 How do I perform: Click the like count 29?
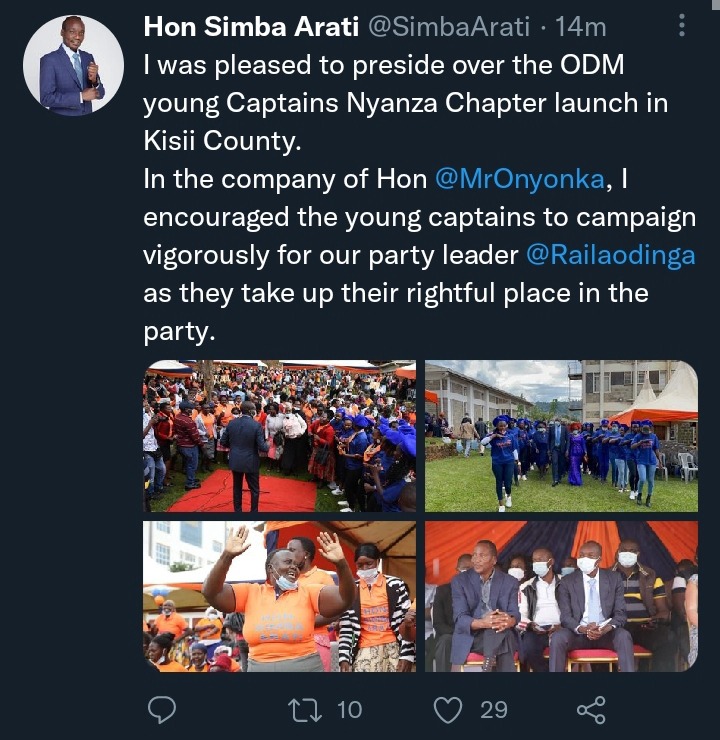pos(494,710)
